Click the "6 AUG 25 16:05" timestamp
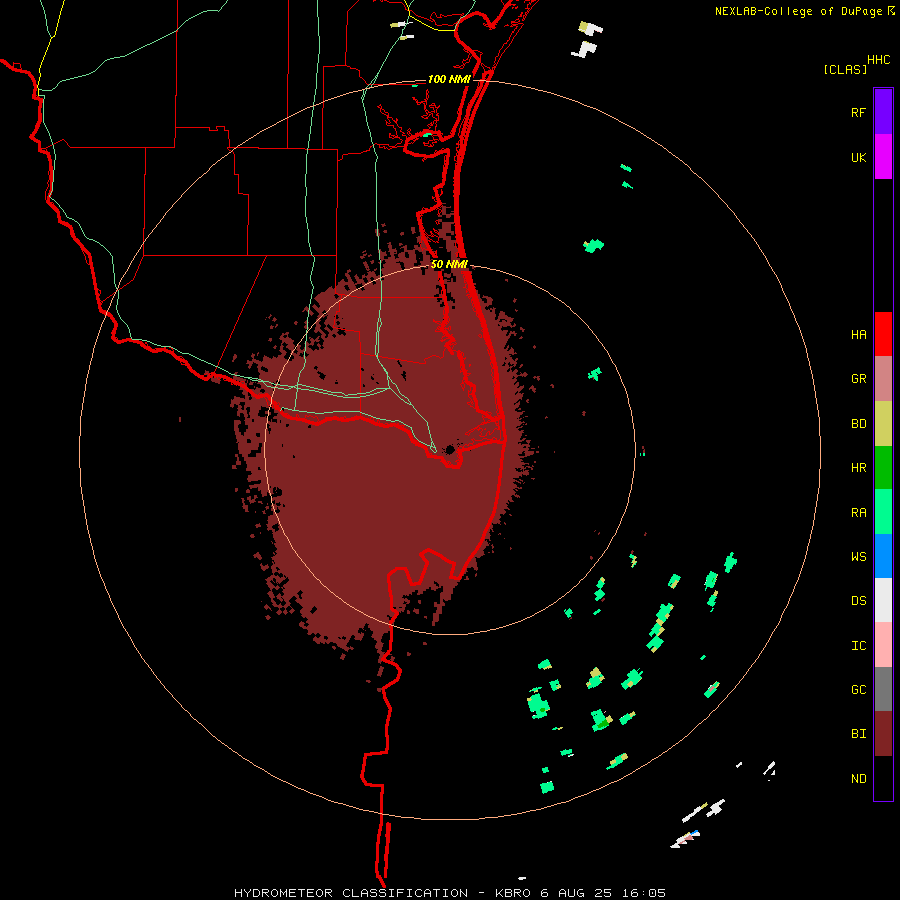The image size is (900, 900). (x=603, y=893)
